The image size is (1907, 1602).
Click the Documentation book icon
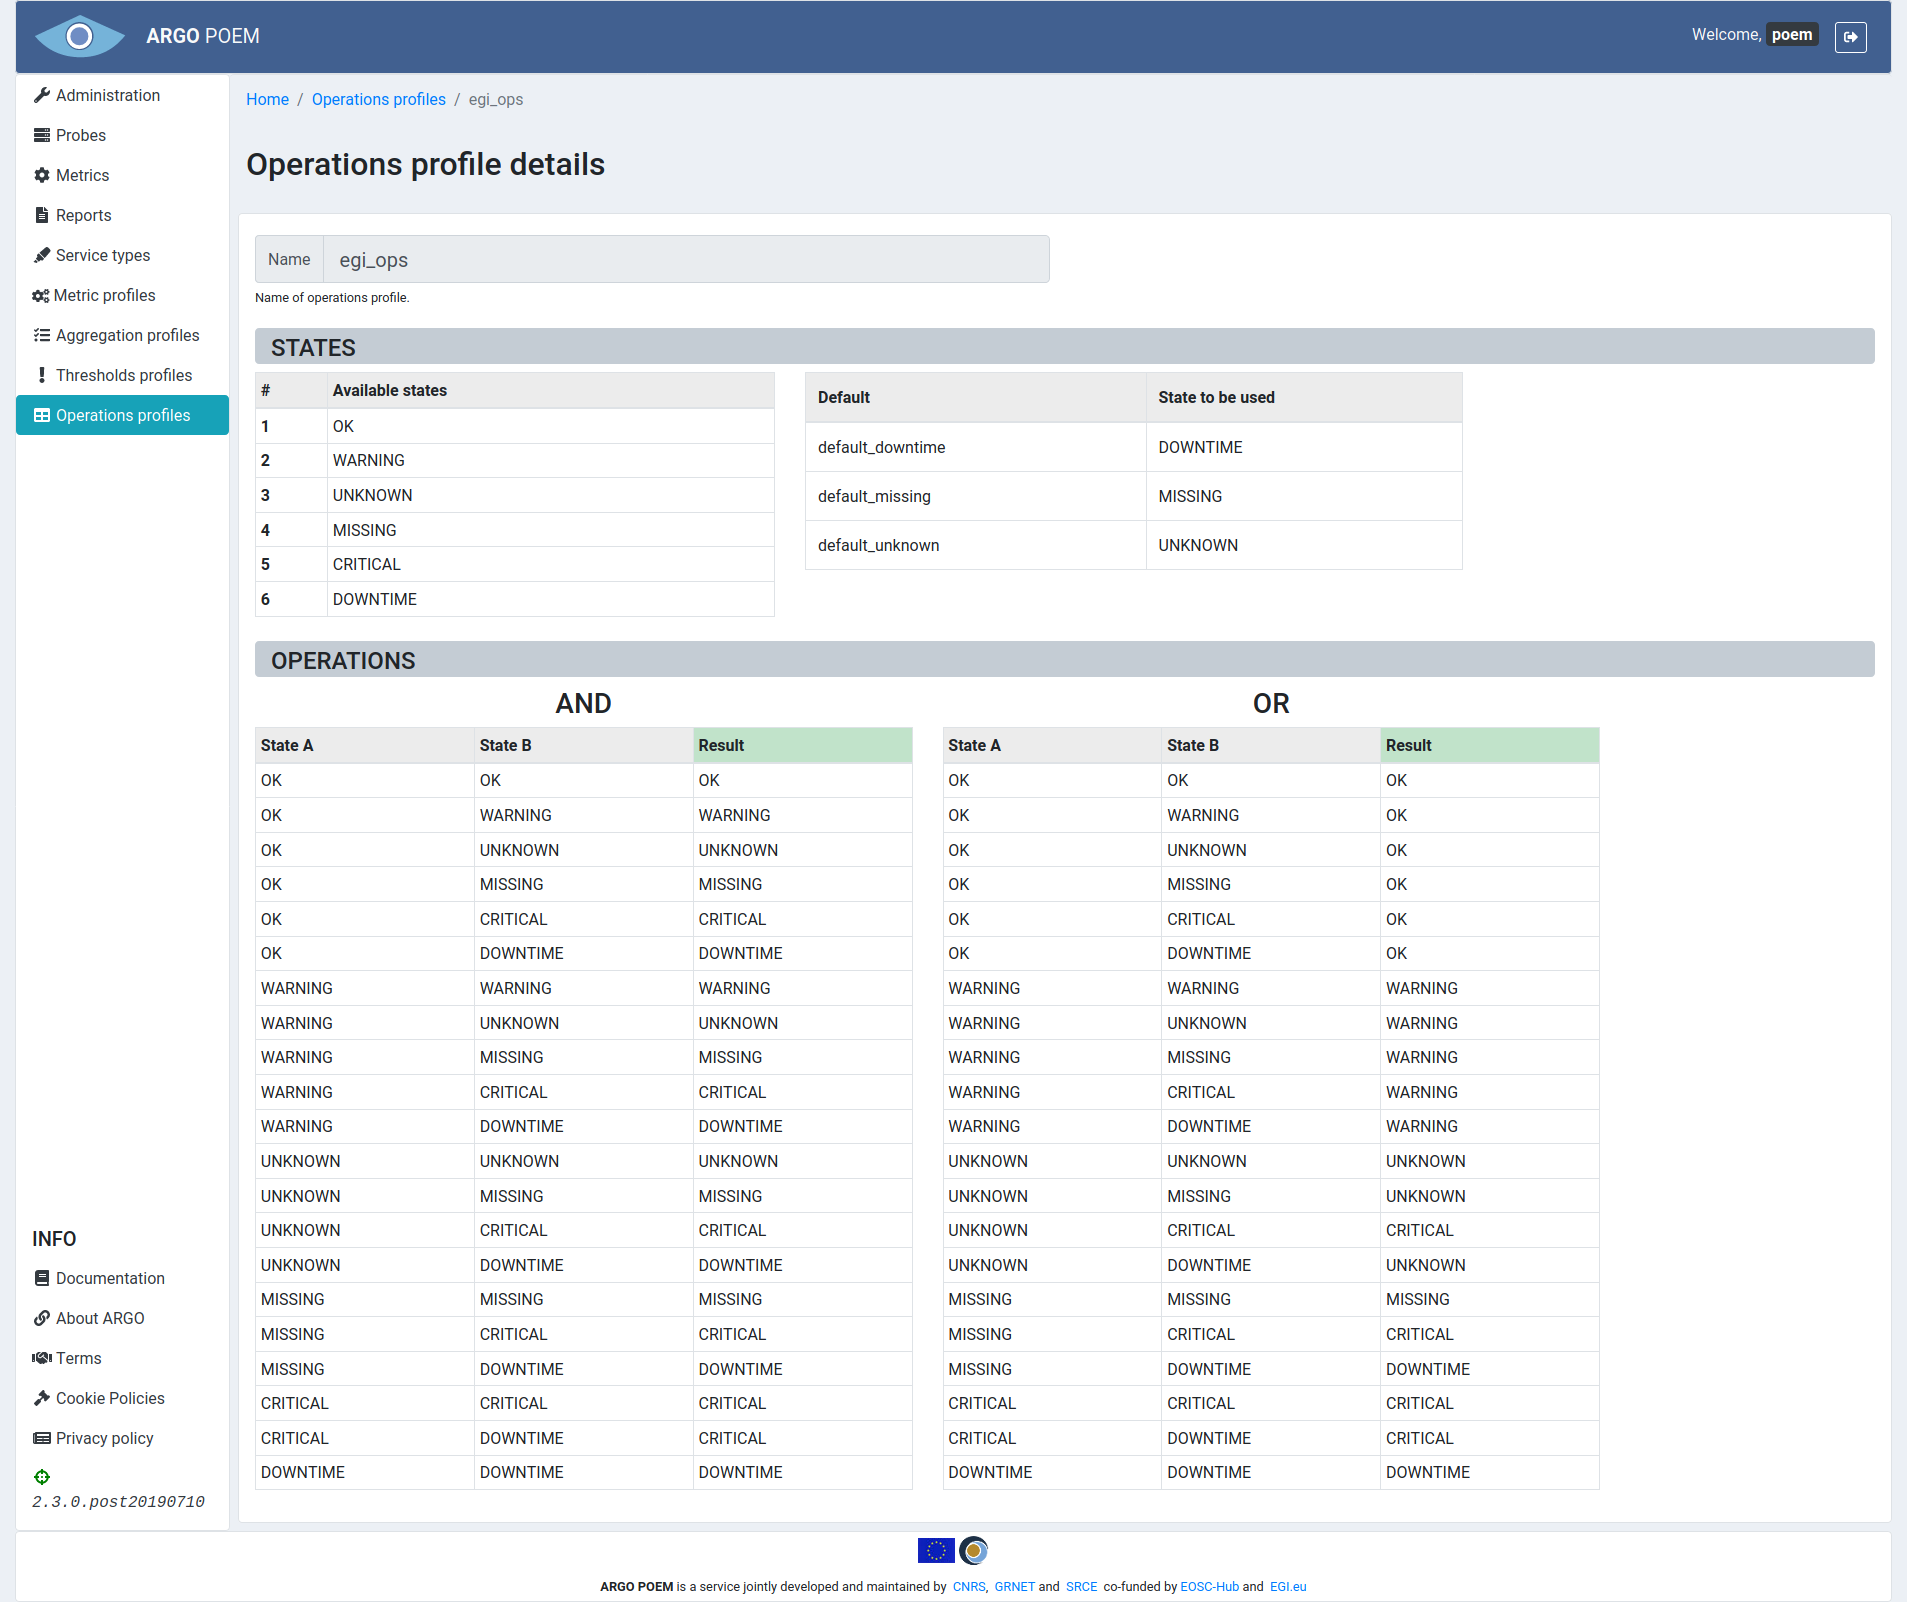click(x=42, y=1278)
